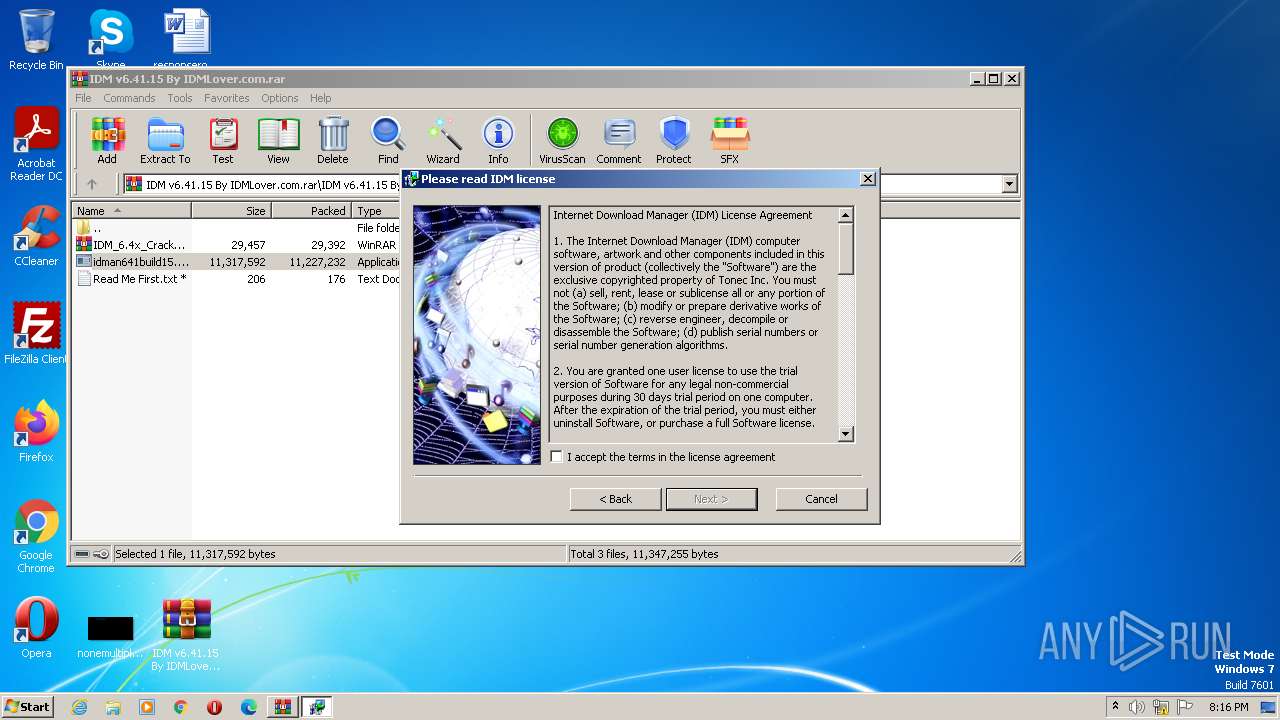Click Windows Explorer folder taskbar icon
This screenshot has height=720, width=1280.
click(113, 707)
